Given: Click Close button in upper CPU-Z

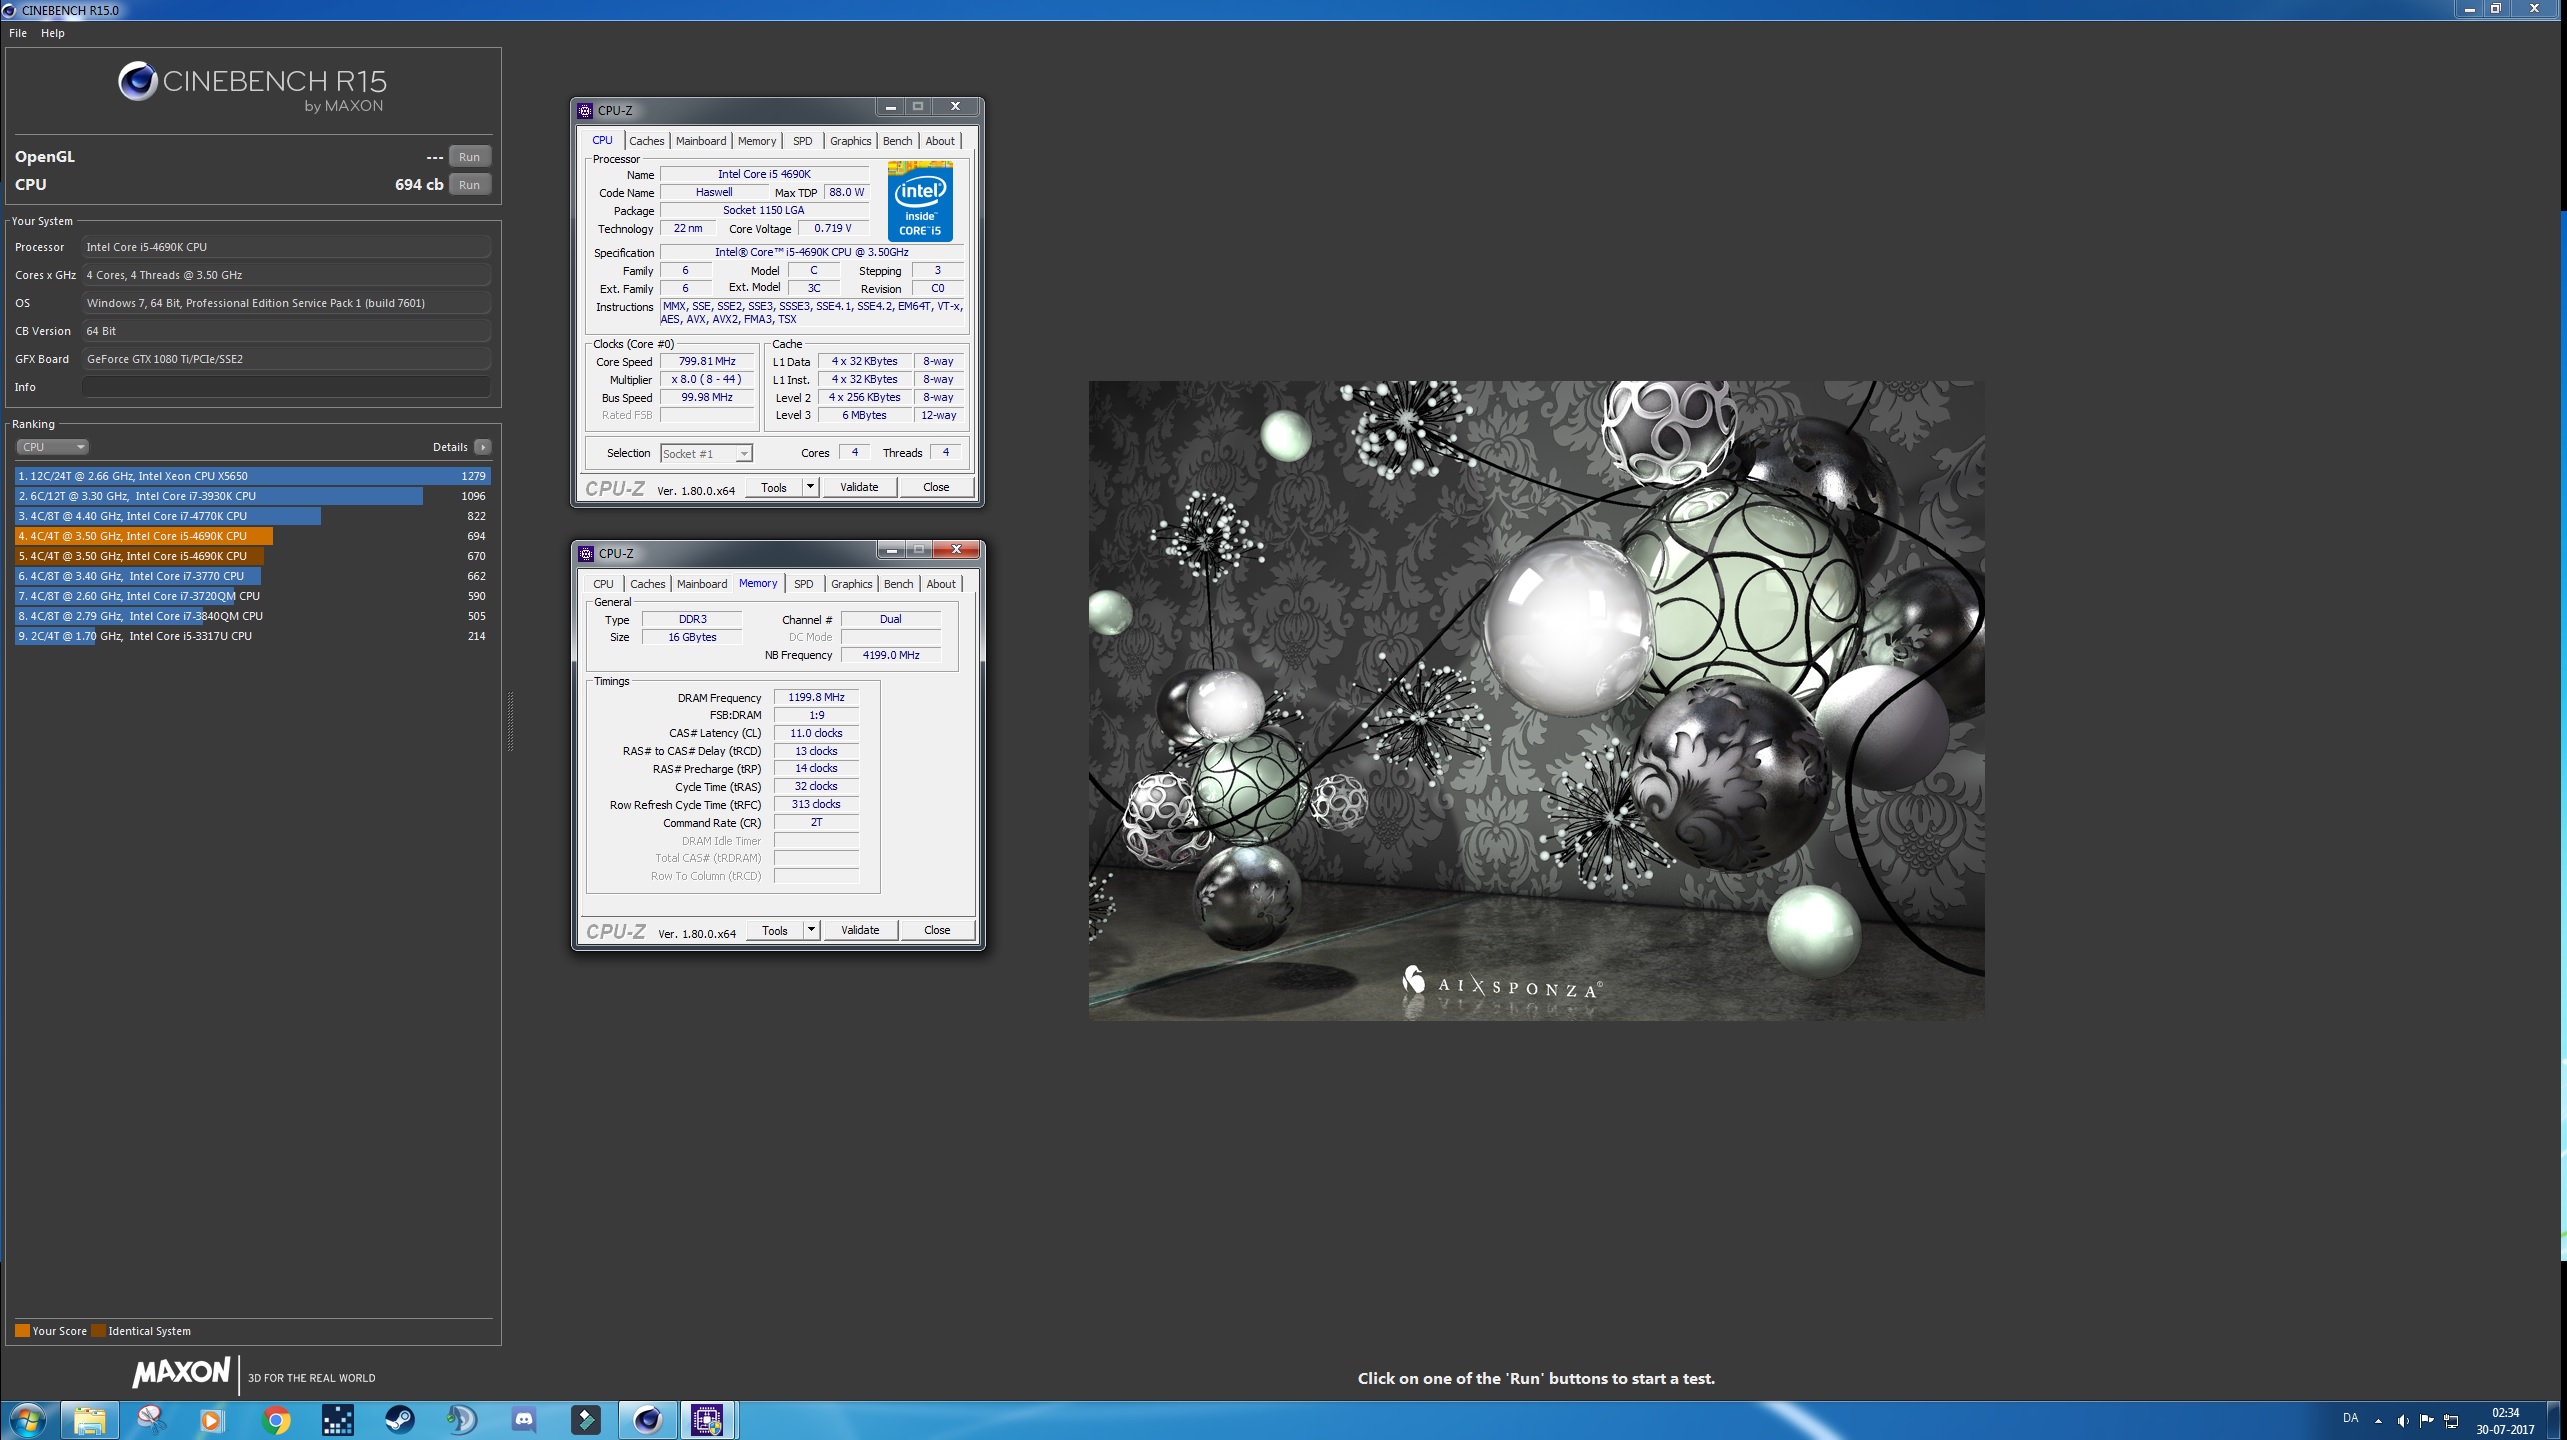Looking at the screenshot, I should pos(936,488).
